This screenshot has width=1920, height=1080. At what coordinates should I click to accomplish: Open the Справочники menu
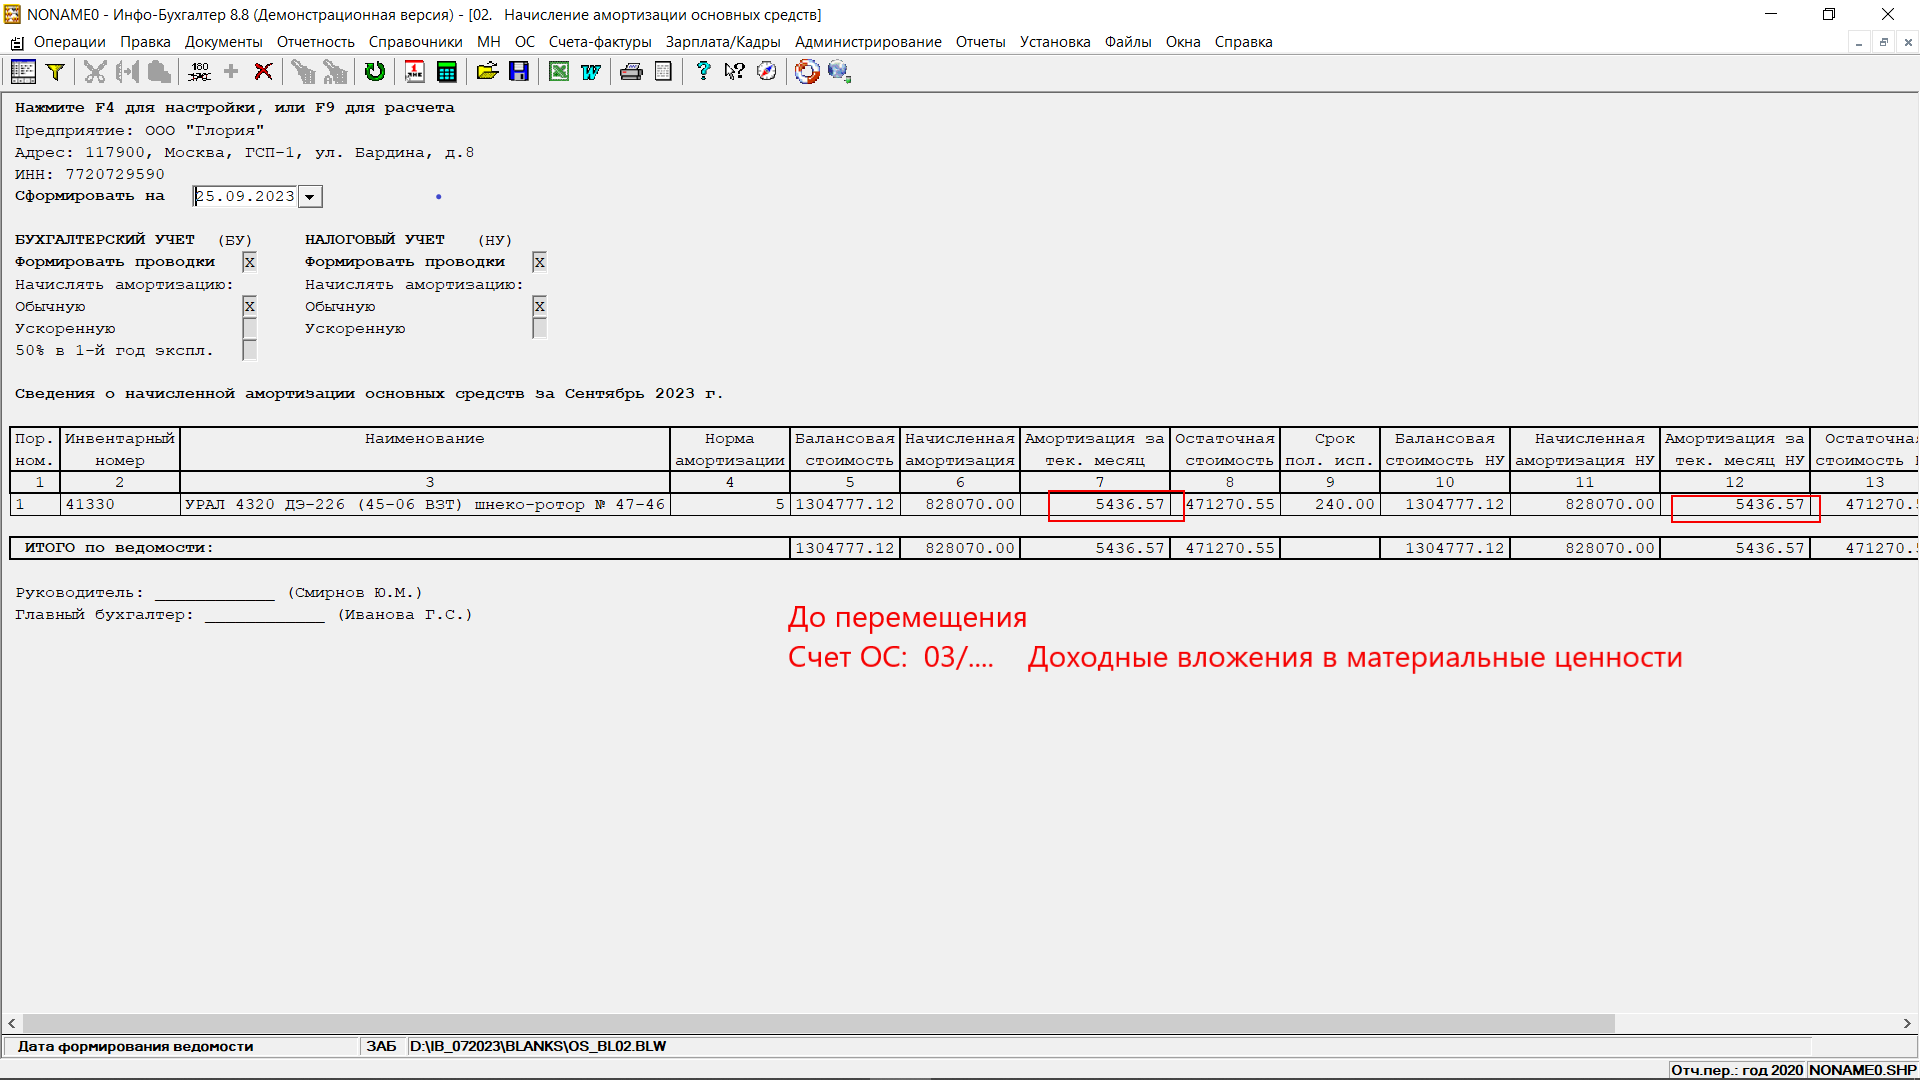tap(415, 42)
